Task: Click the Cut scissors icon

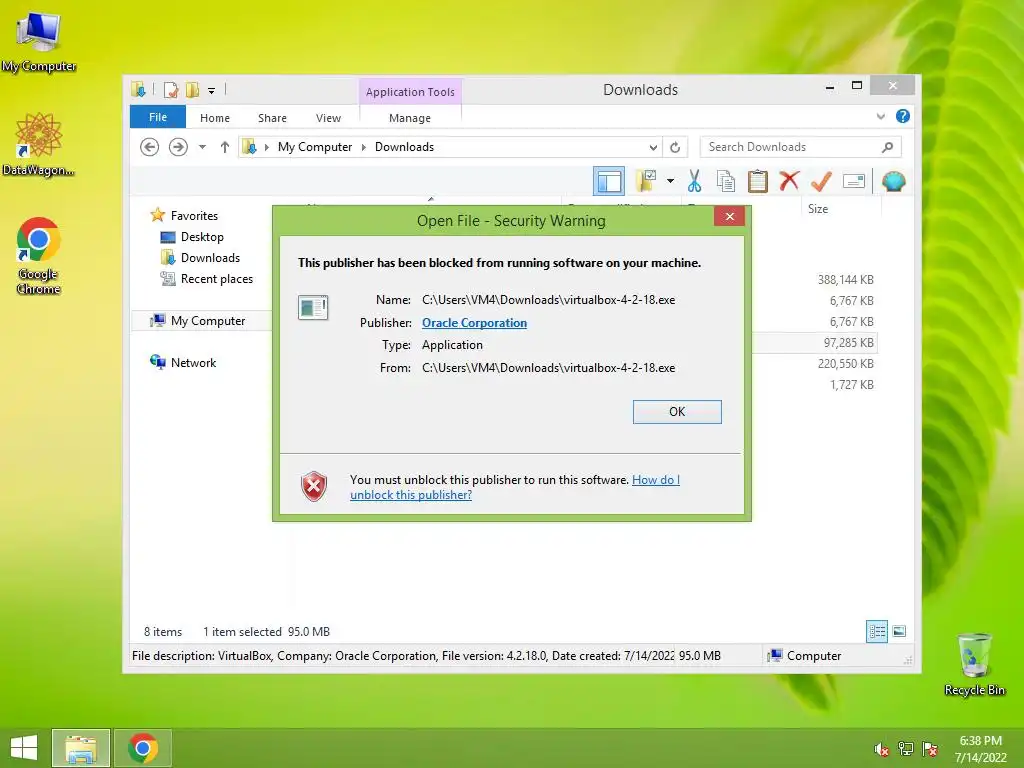Action: click(x=694, y=181)
